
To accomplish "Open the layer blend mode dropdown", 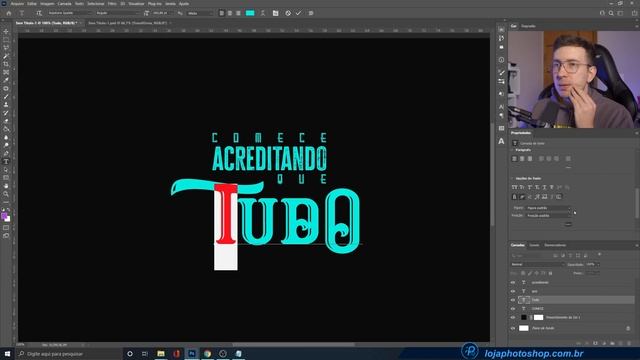I will click(537, 264).
